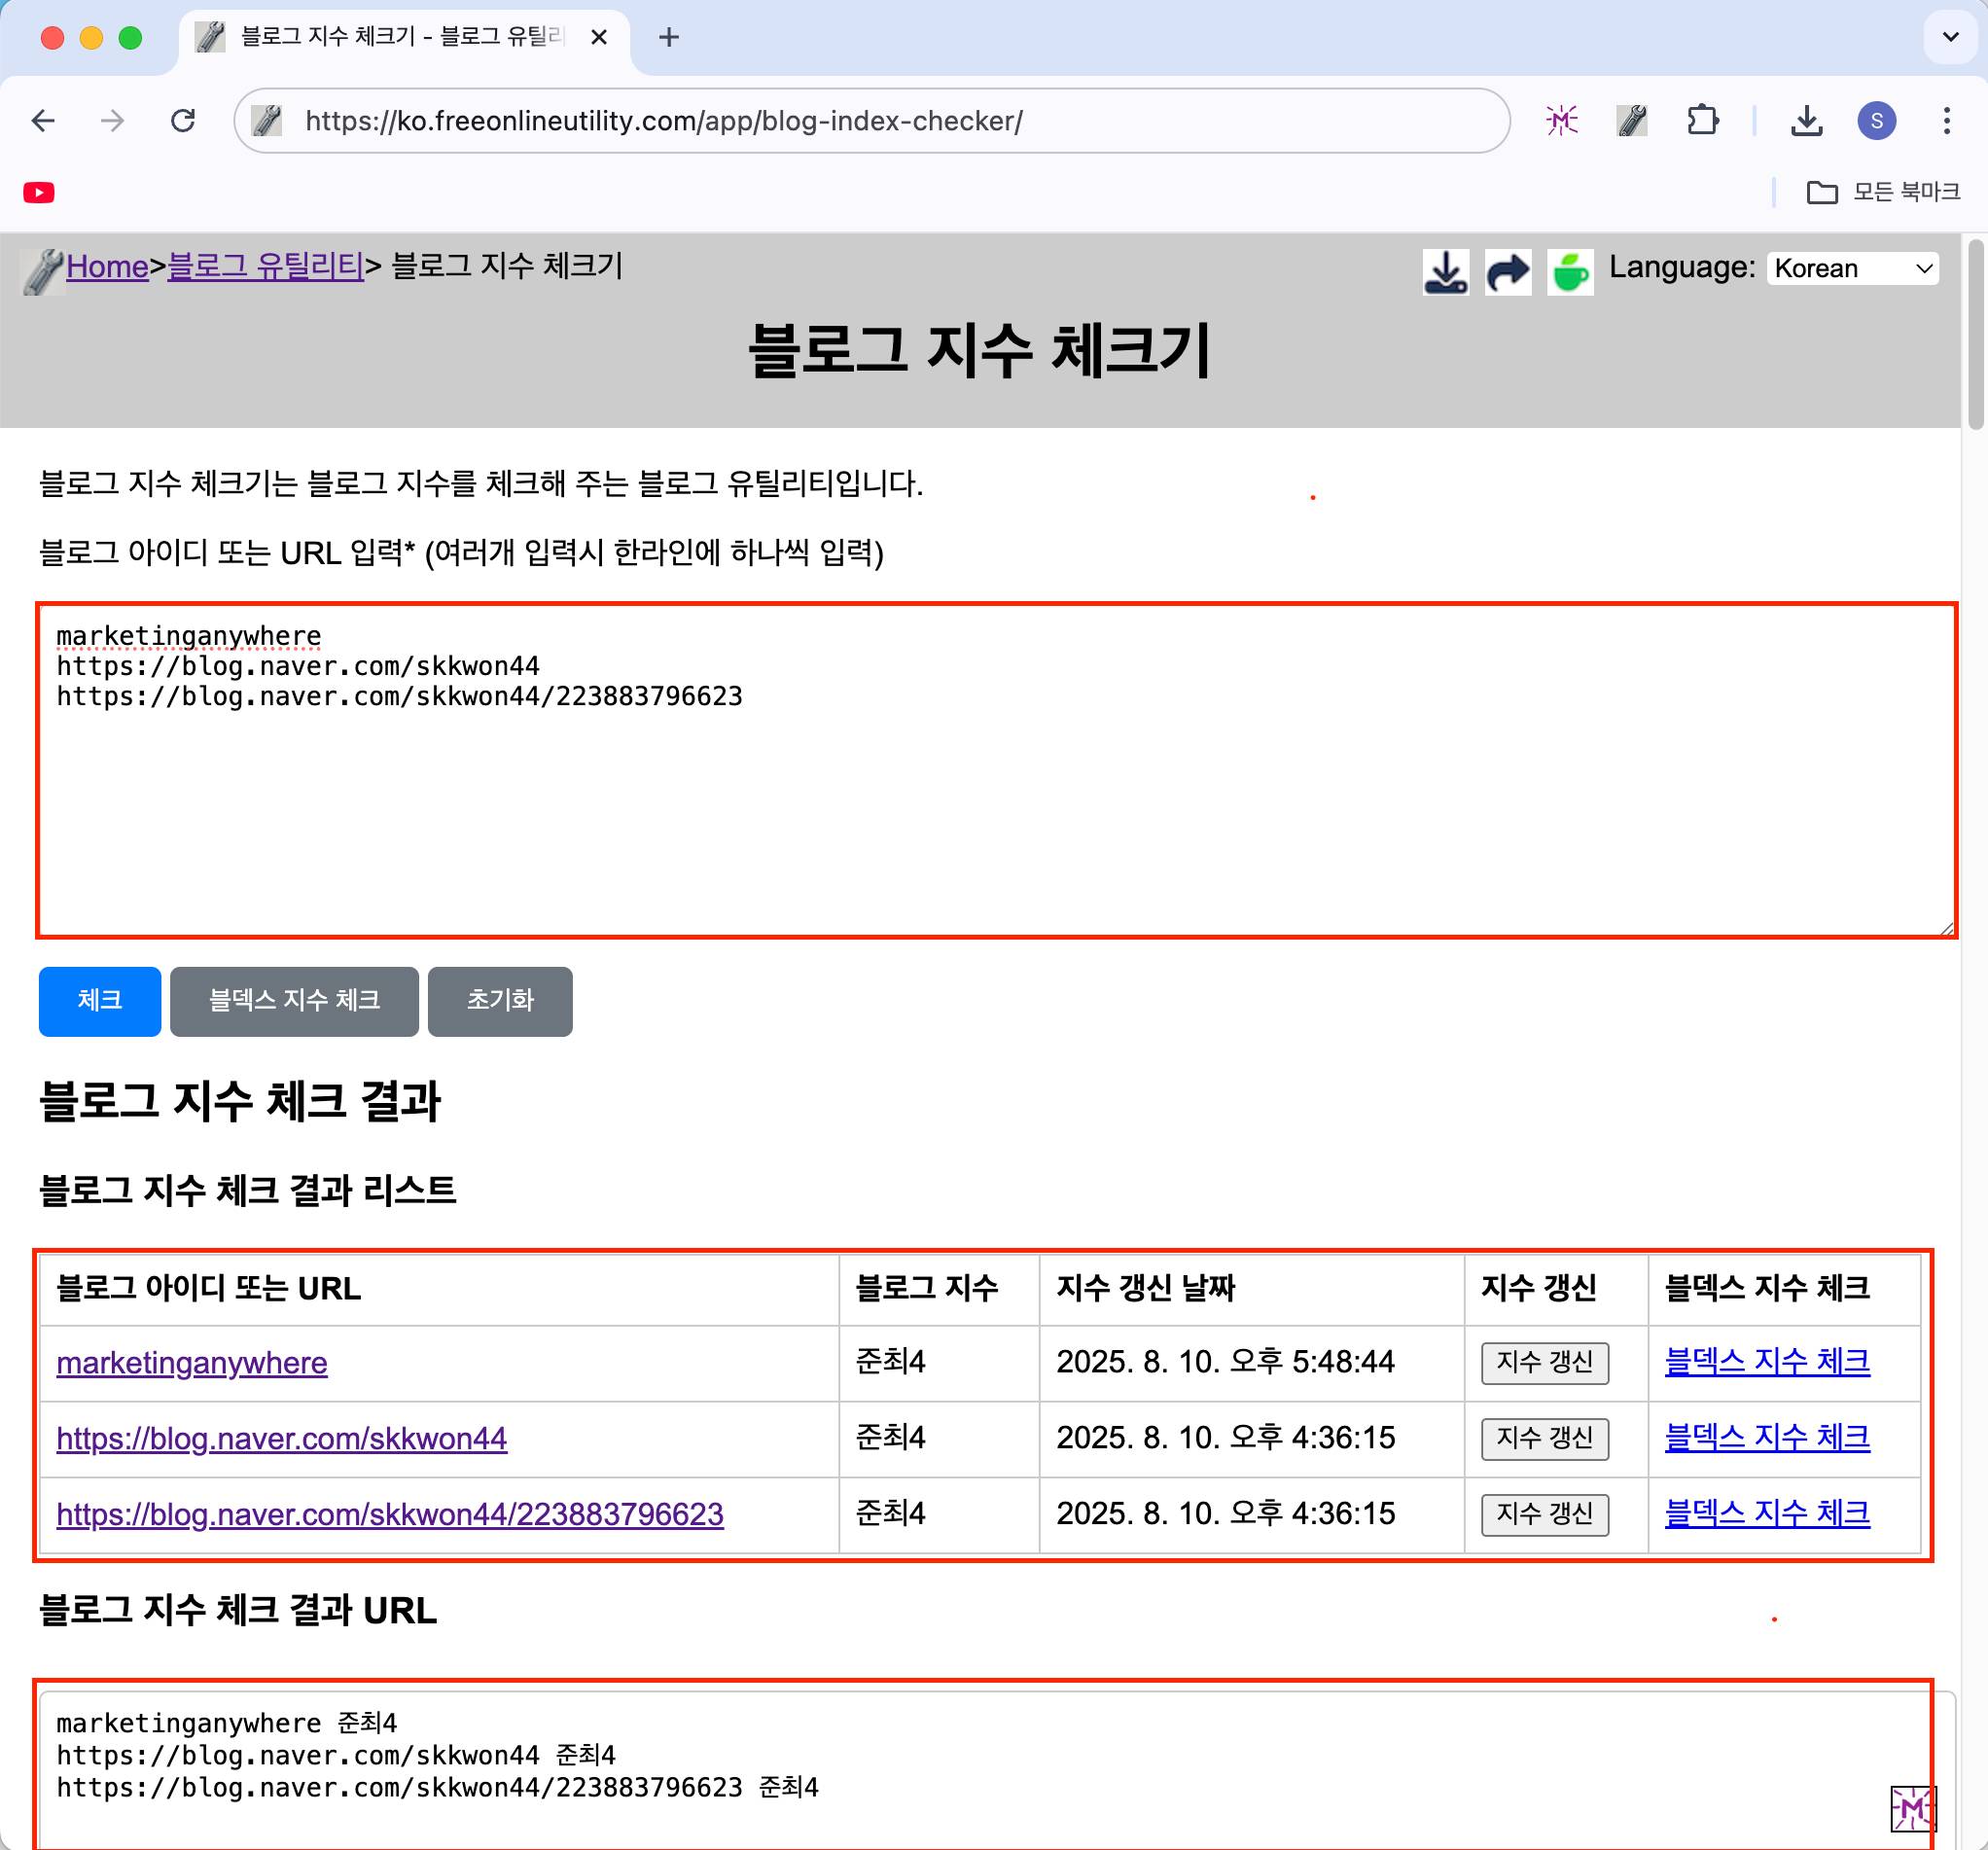Click the 초기화 reset button
Viewport: 1988px width, 1850px height.
500,1001
